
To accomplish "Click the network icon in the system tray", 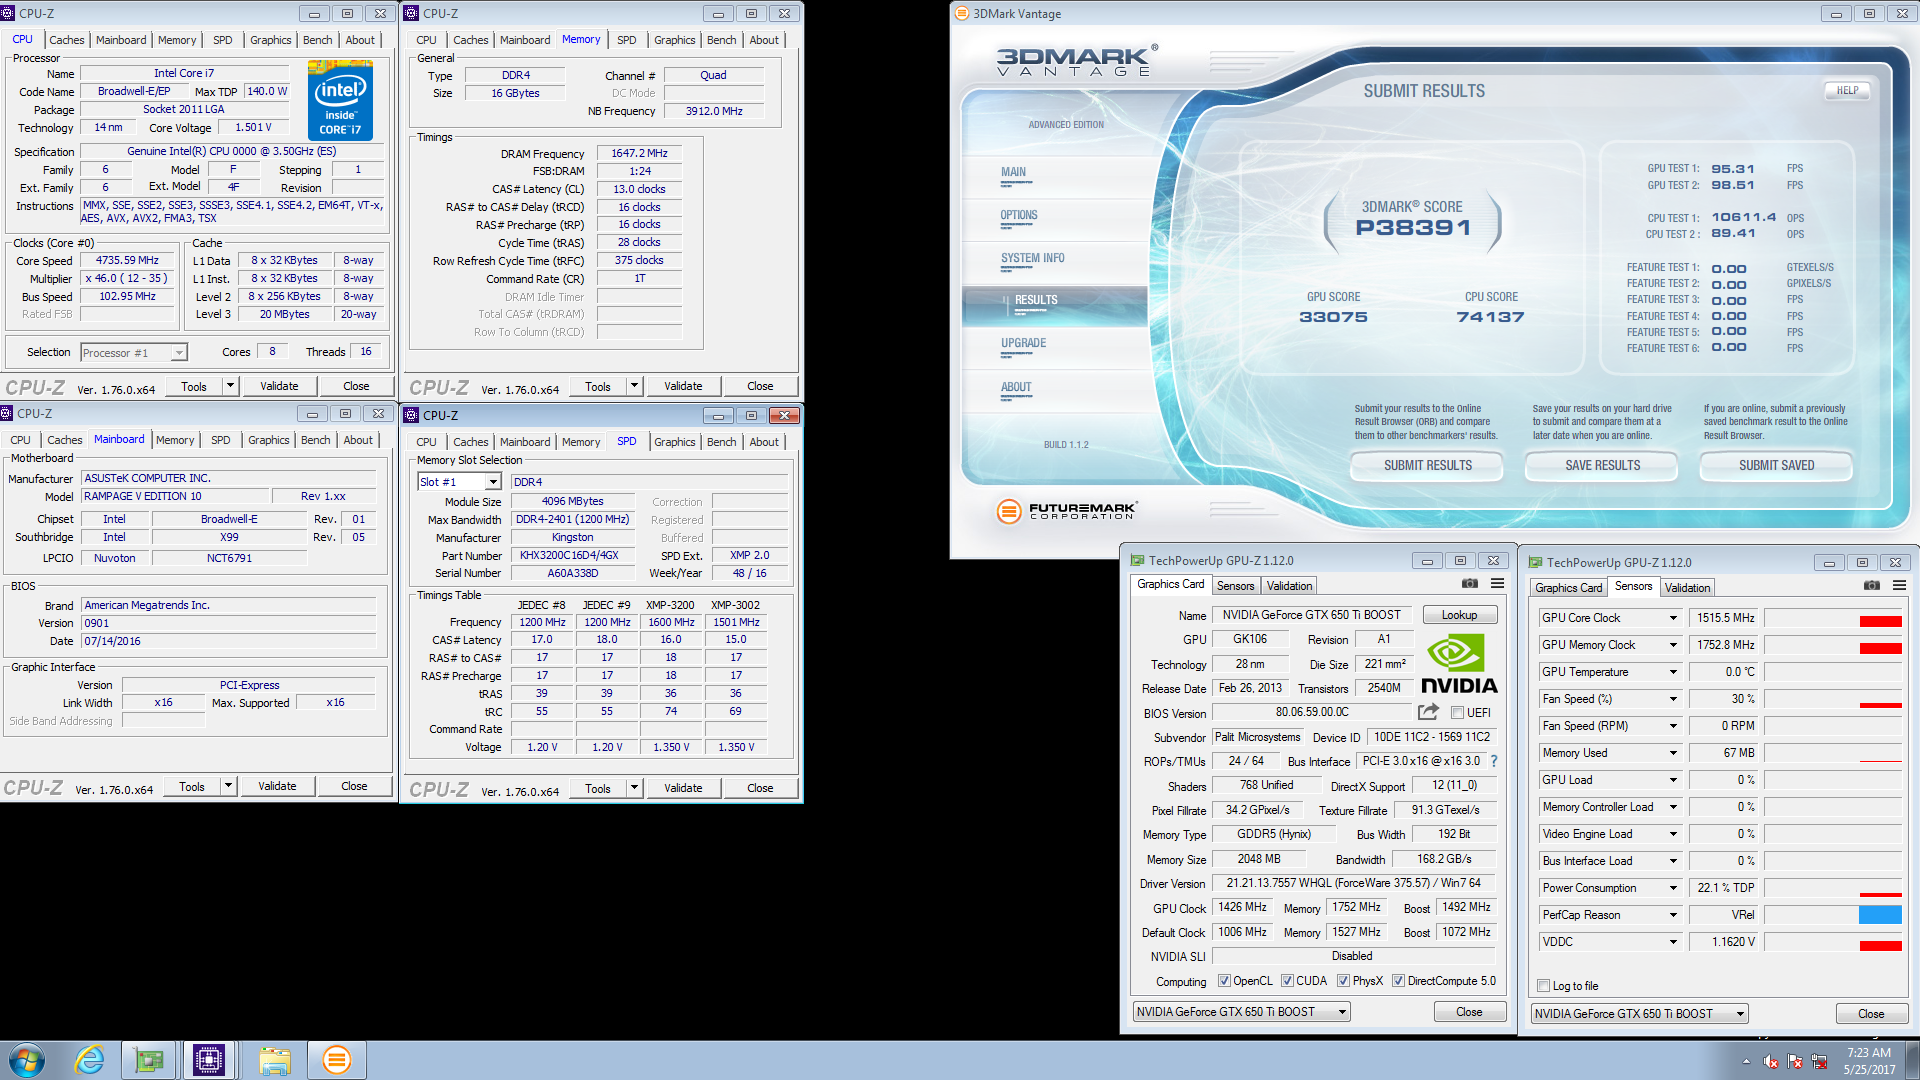I will (x=1819, y=1062).
